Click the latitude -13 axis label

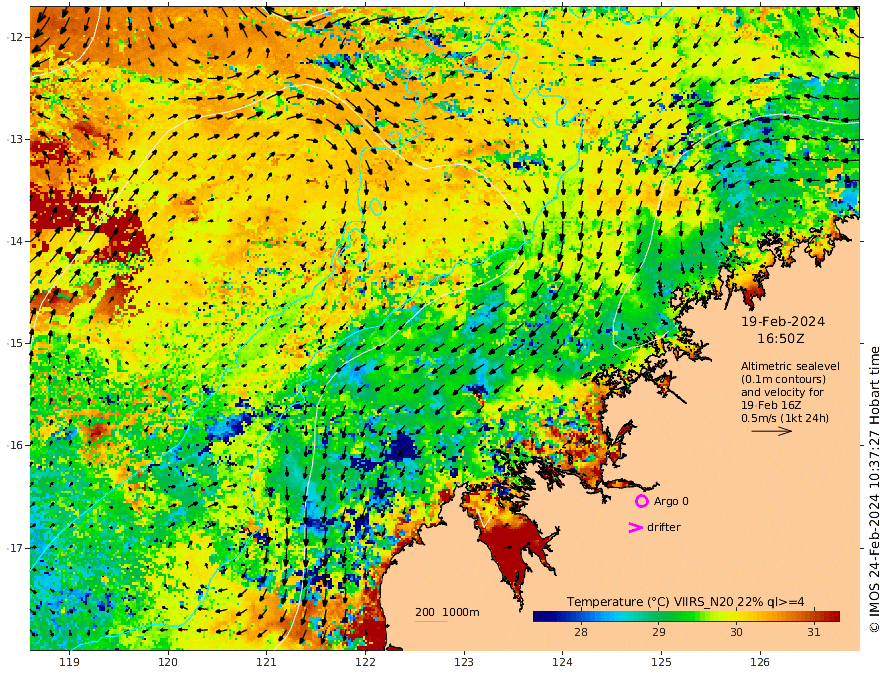15,139
